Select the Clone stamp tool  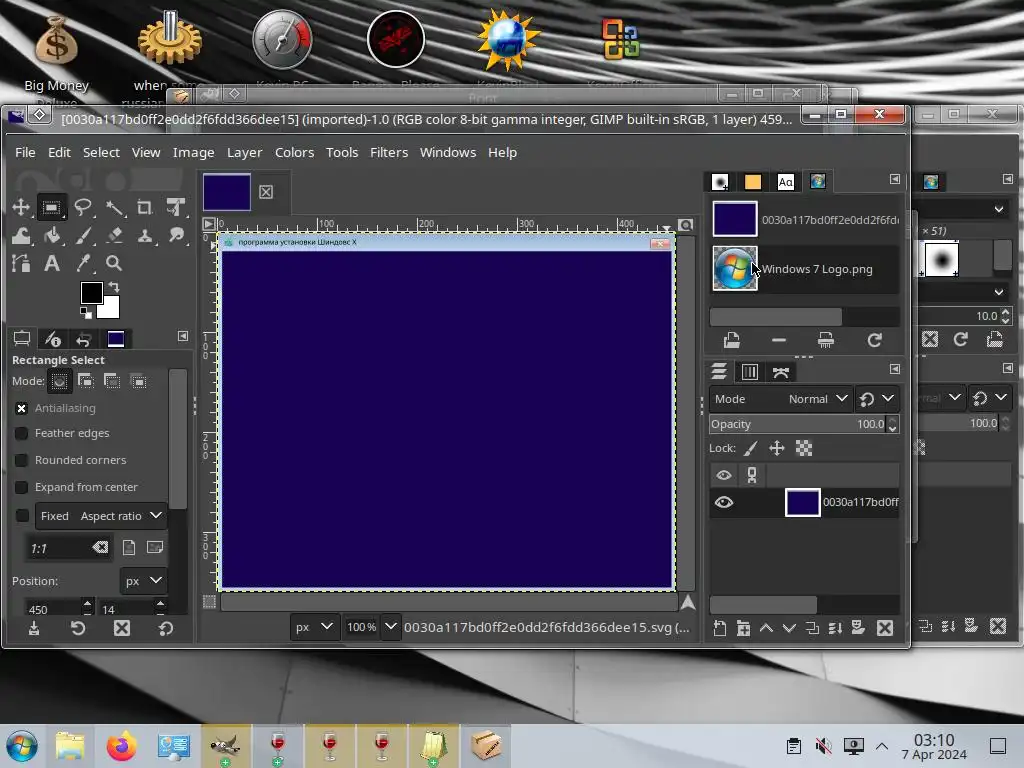point(144,236)
